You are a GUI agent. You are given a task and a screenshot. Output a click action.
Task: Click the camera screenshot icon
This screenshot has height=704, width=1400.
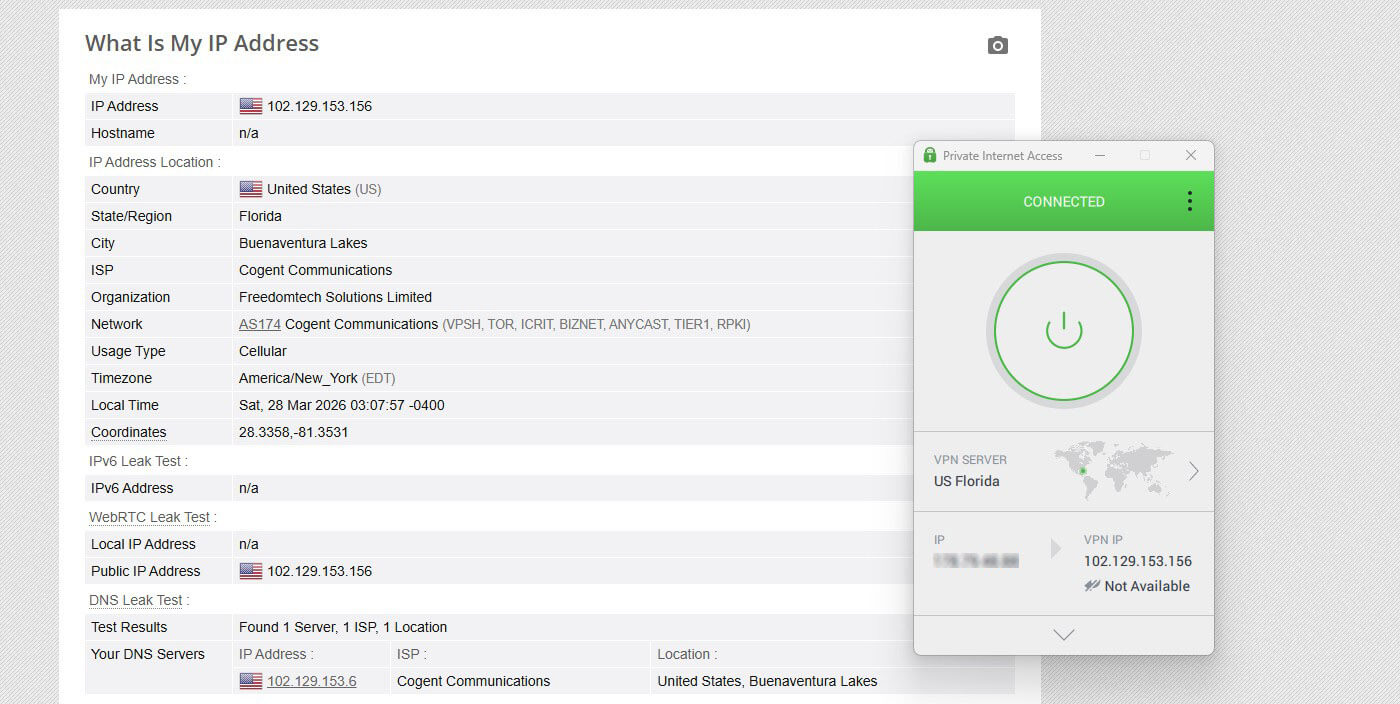click(997, 44)
